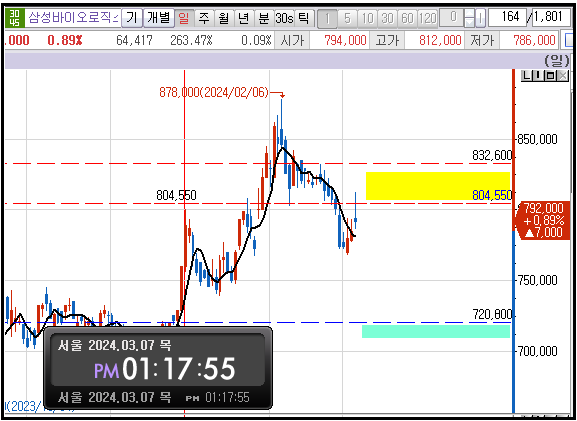Image resolution: width=577 pixels, height=421 pixels.
Task: Click the narrow bar button after stepper
Action: 480,18
